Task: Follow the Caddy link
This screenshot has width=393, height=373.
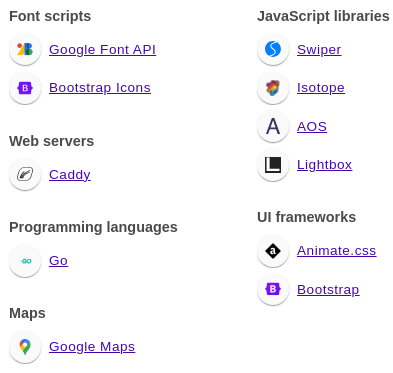Action: [70, 175]
